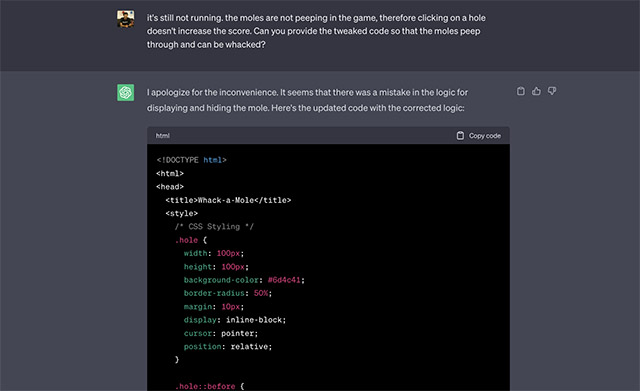Click the <!DOCTYPE html> code line
Screen dimensions: 640x391
(191, 160)
